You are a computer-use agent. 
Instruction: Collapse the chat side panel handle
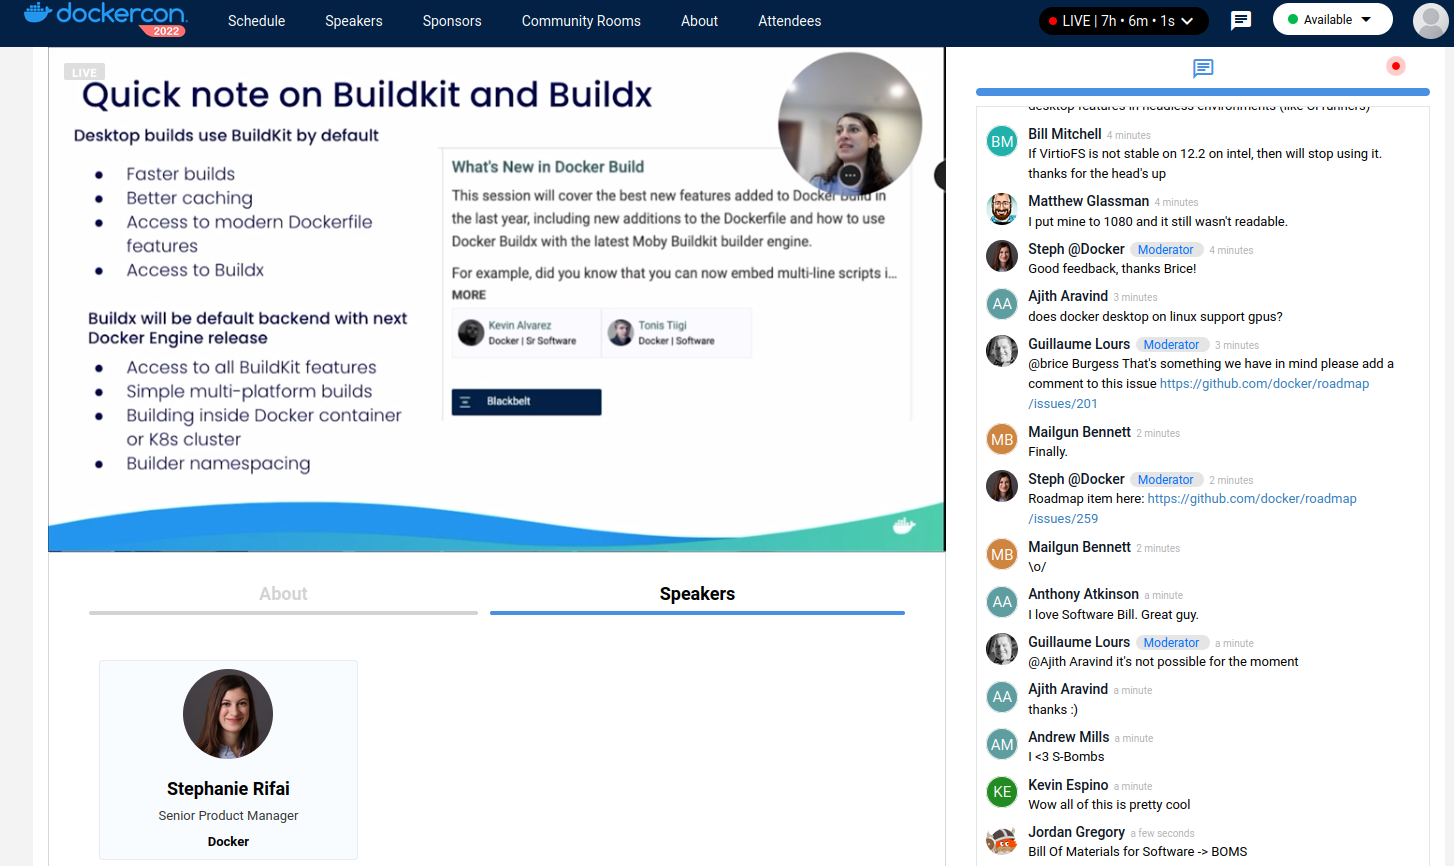[x=940, y=175]
